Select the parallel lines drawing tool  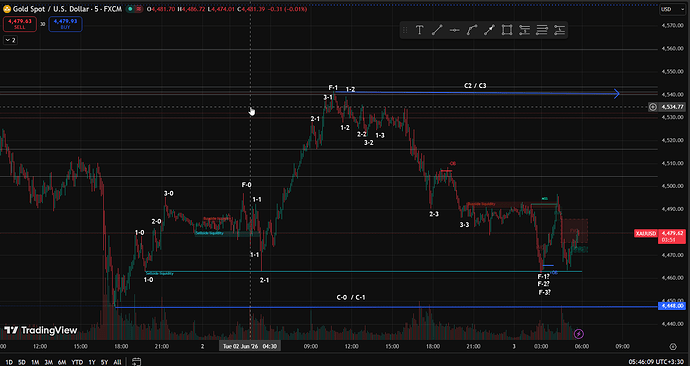coord(542,30)
